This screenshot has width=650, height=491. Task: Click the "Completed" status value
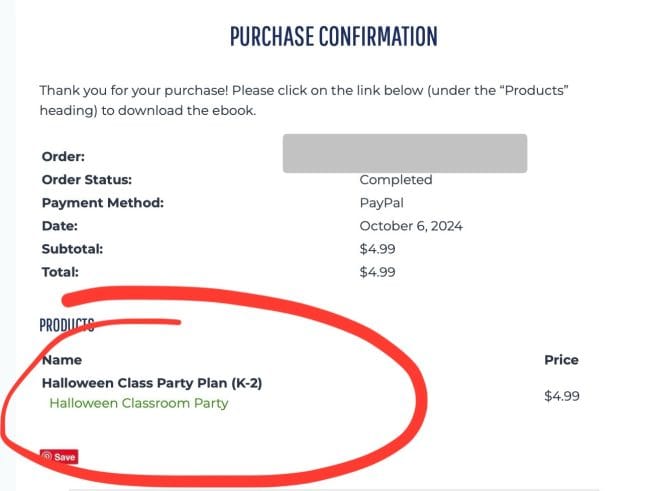[x=396, y=180]
